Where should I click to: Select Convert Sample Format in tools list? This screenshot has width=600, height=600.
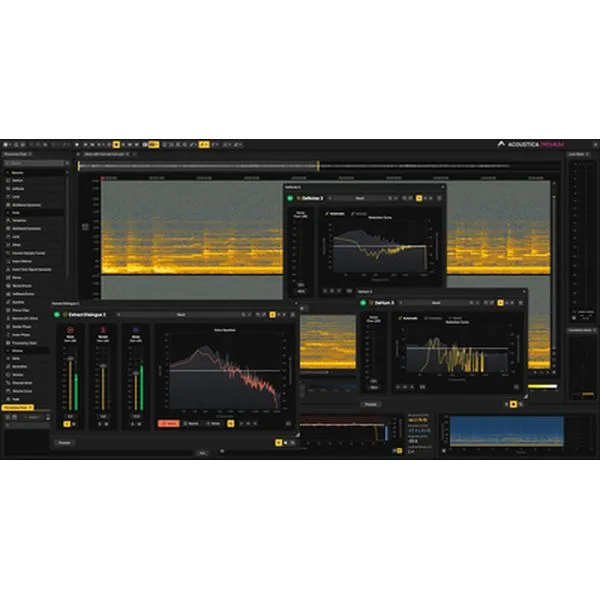[x=28, y=253]
